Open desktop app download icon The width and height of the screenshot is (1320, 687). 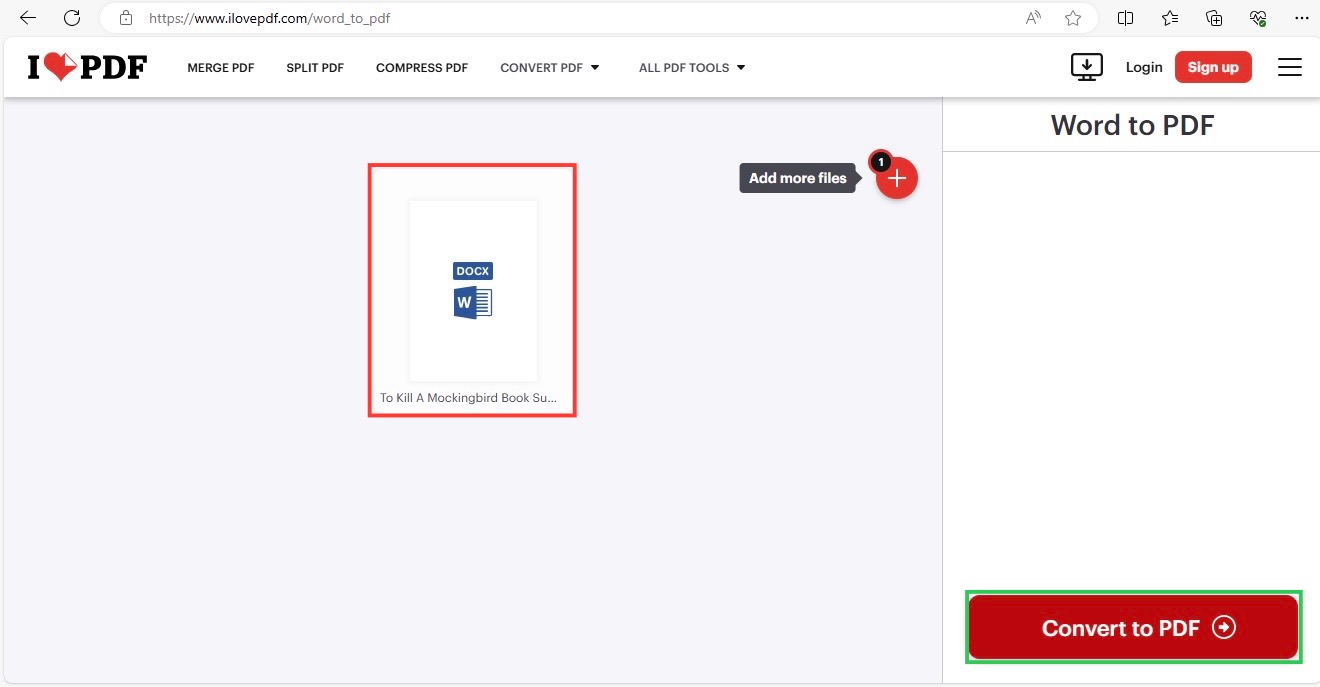click(1087, 67)
